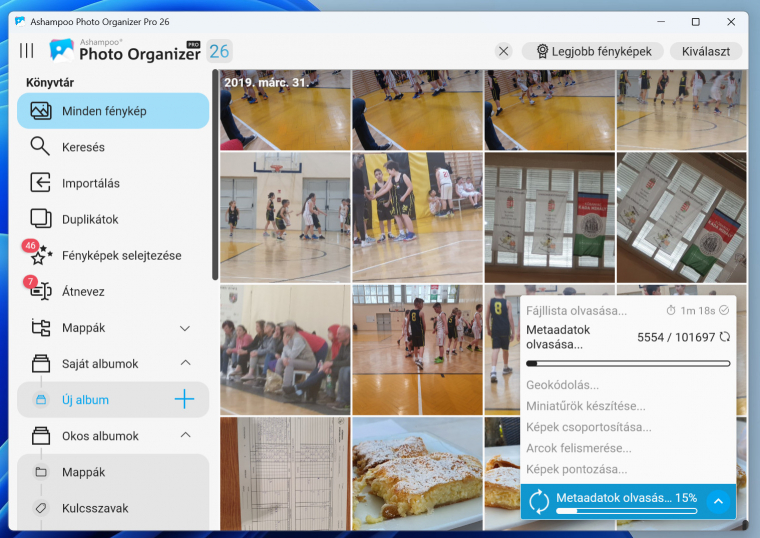Collapse the Saját albumok section

pyautogui.click(x=185, y=364)
